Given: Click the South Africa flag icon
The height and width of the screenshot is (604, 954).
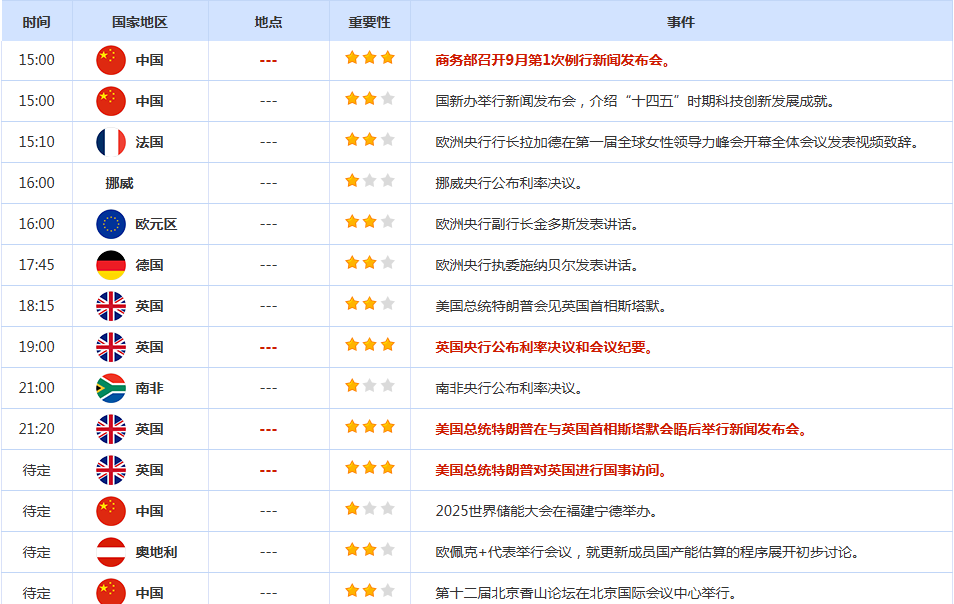Looking at the screenshot, I should 111,388.
